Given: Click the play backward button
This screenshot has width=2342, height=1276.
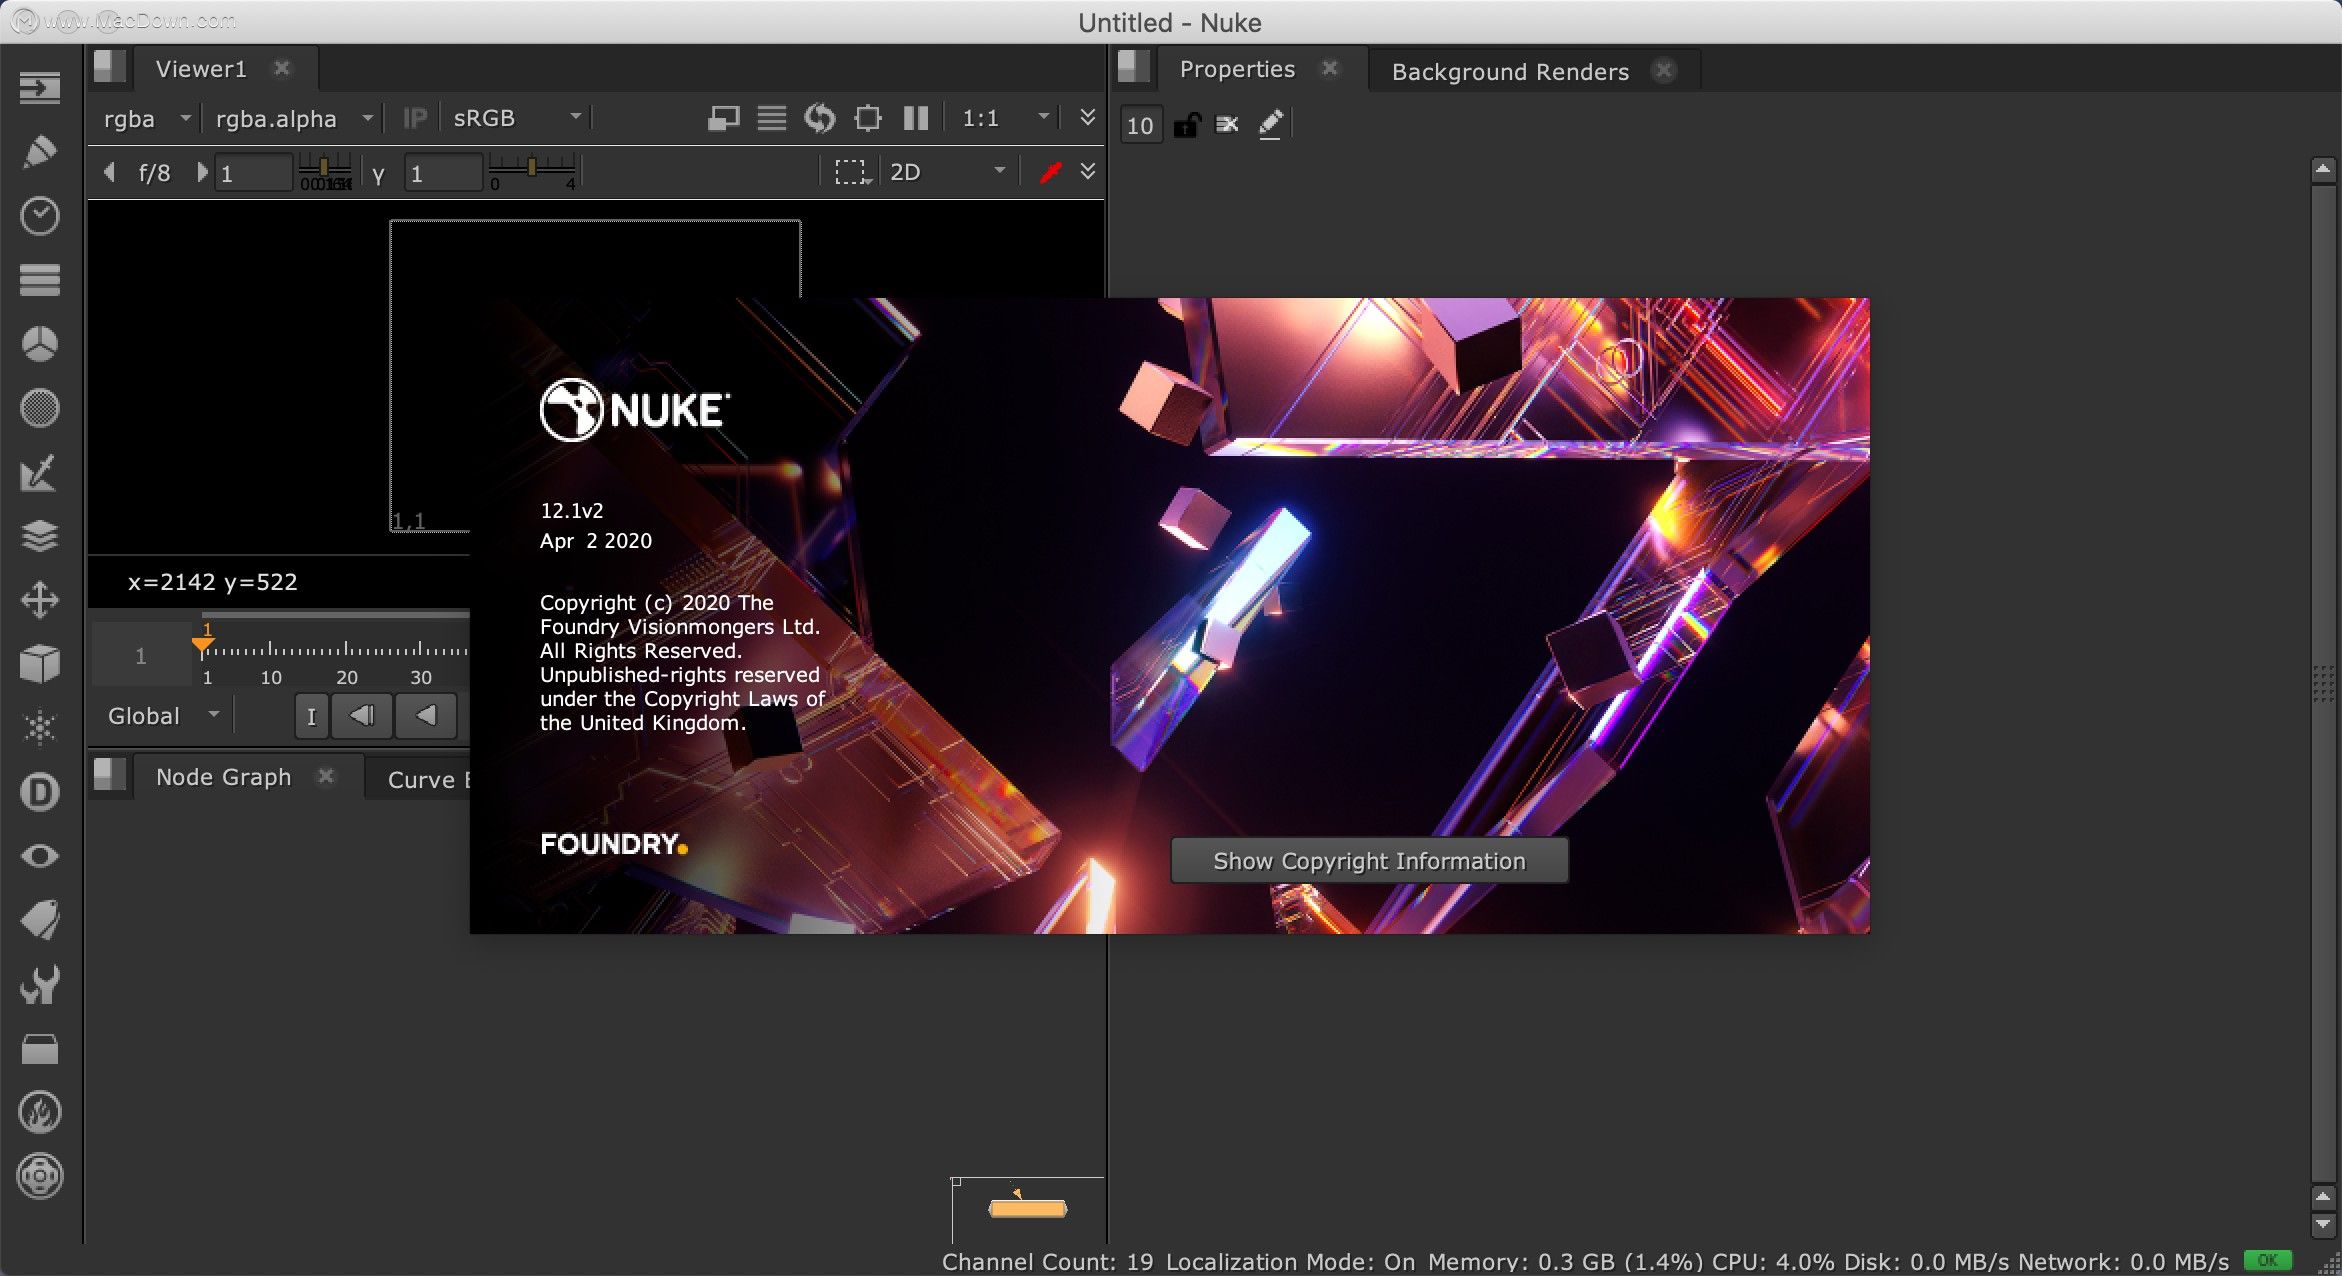Looking at the screenshot, I should [426, 716].
